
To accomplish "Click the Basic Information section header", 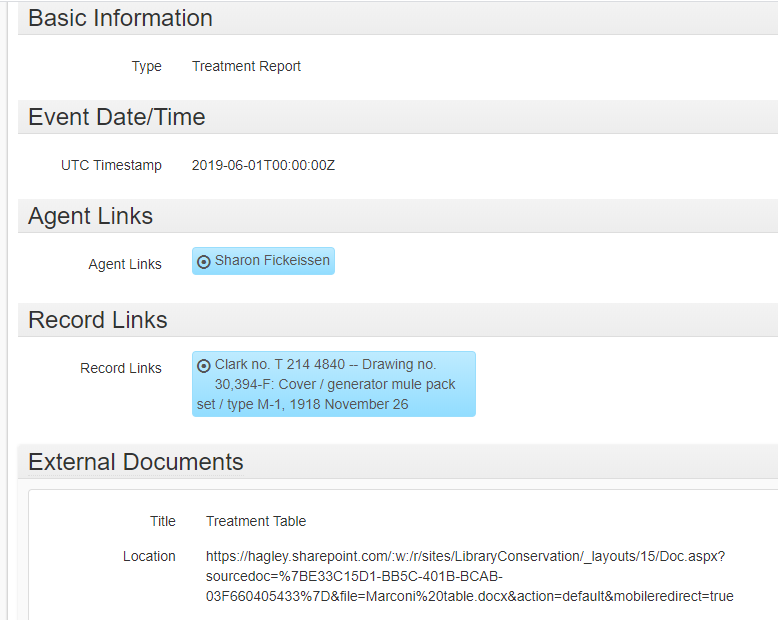I will coord(121,18).
